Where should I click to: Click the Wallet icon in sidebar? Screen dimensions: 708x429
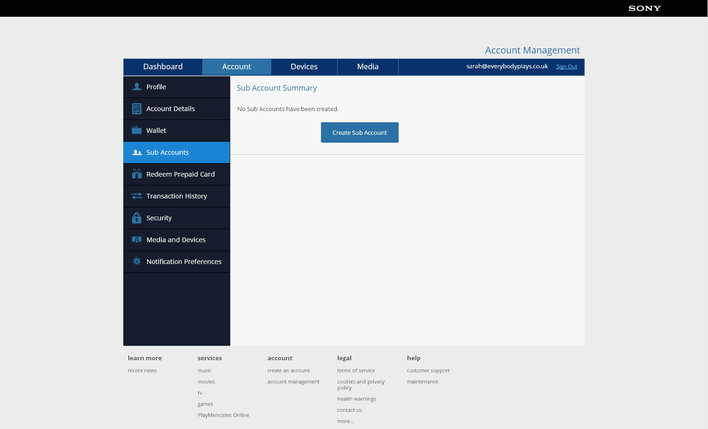pyautogui.click(x=137, y=131)
